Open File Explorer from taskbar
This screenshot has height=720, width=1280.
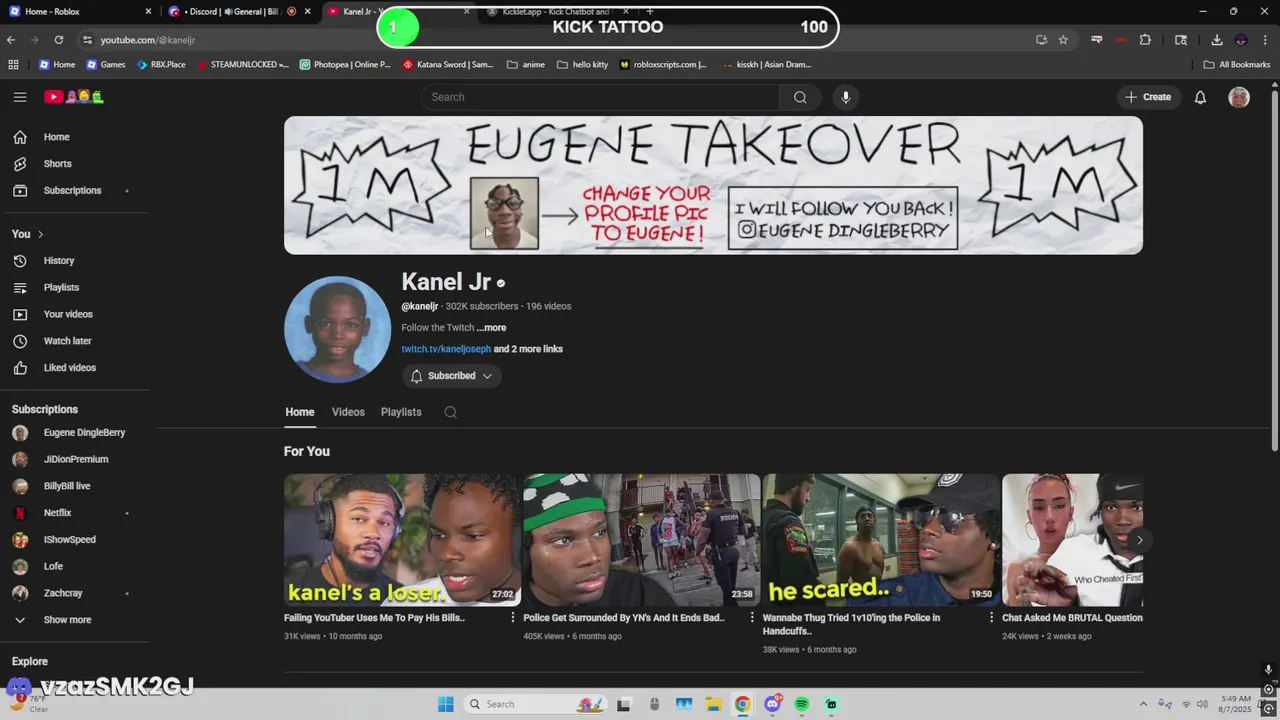tap(713, 704)
